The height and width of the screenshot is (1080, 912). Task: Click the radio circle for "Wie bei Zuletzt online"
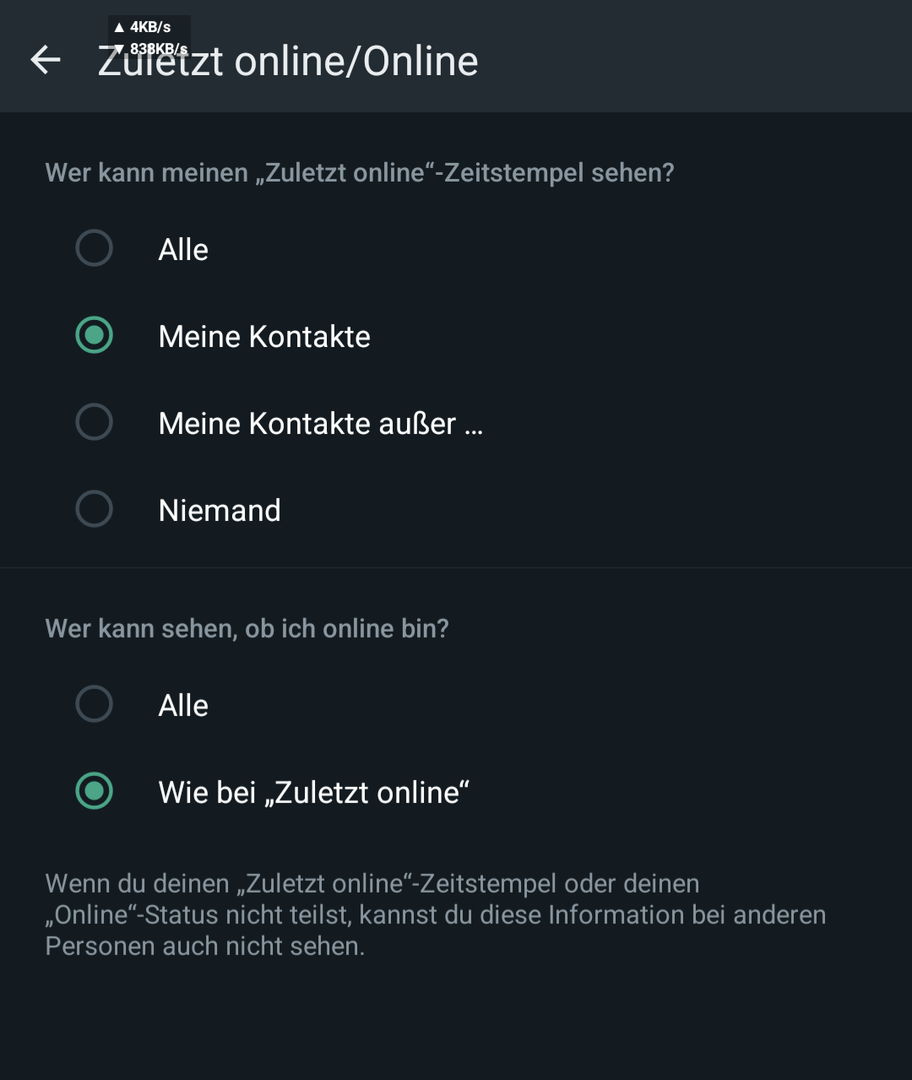[94, 791]
